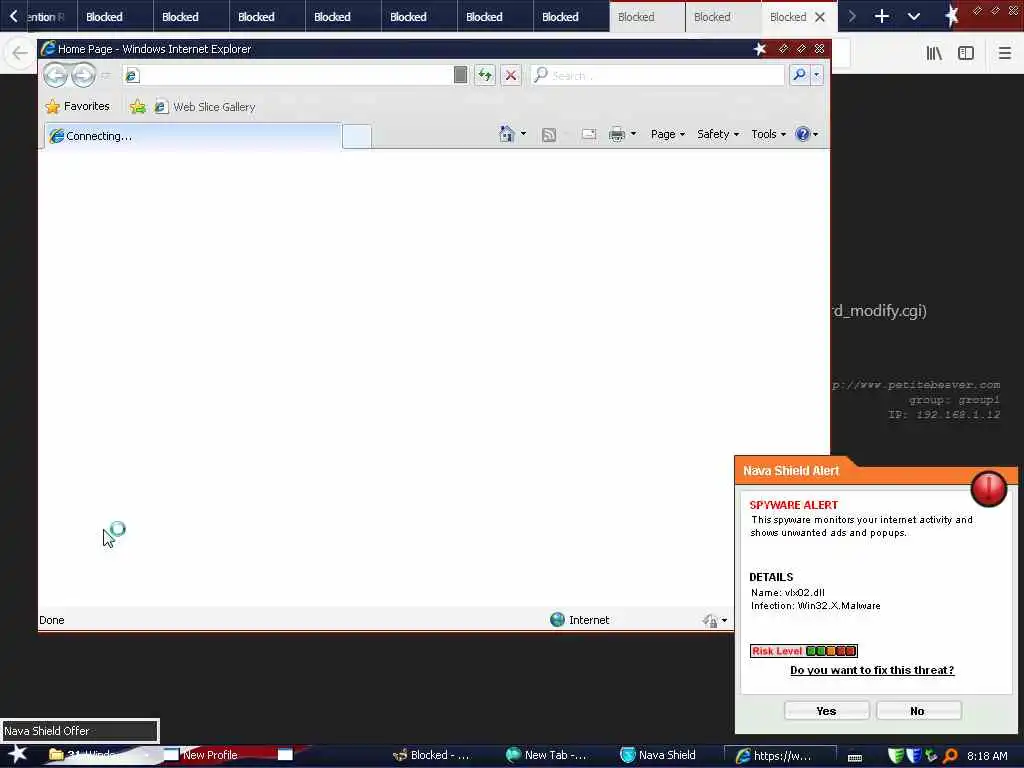
Task: Expand the Print dropdown arrow
Action: (x=633, y=134)
